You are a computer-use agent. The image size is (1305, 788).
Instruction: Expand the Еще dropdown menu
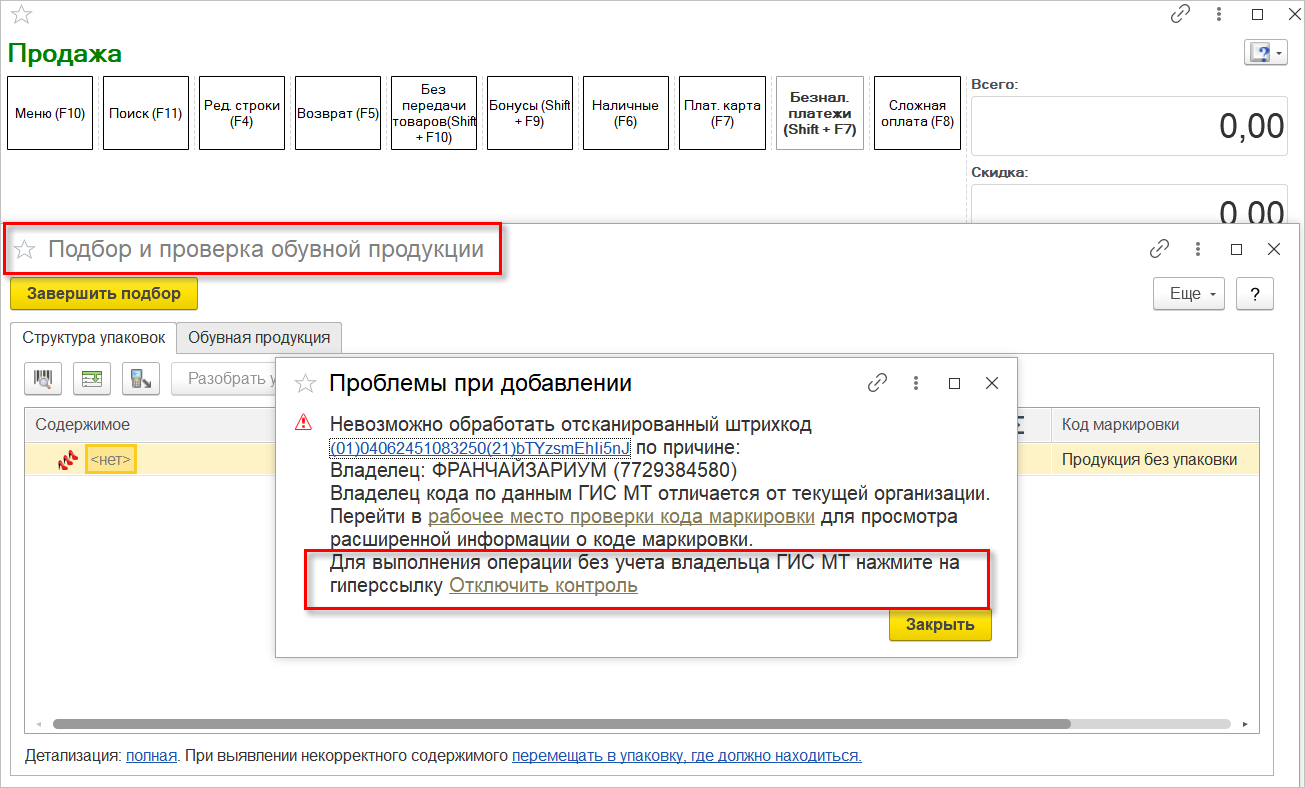(1189, 294)
